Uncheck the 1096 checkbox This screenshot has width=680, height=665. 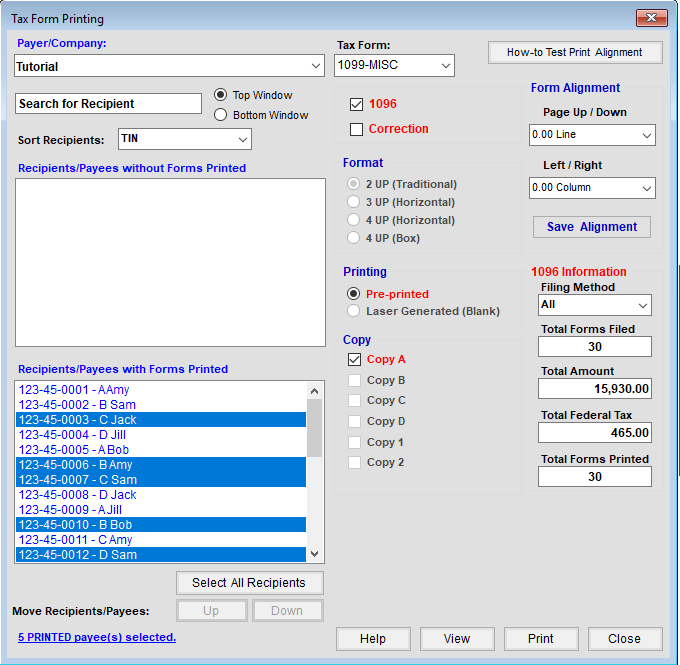(x=356, y=104)
